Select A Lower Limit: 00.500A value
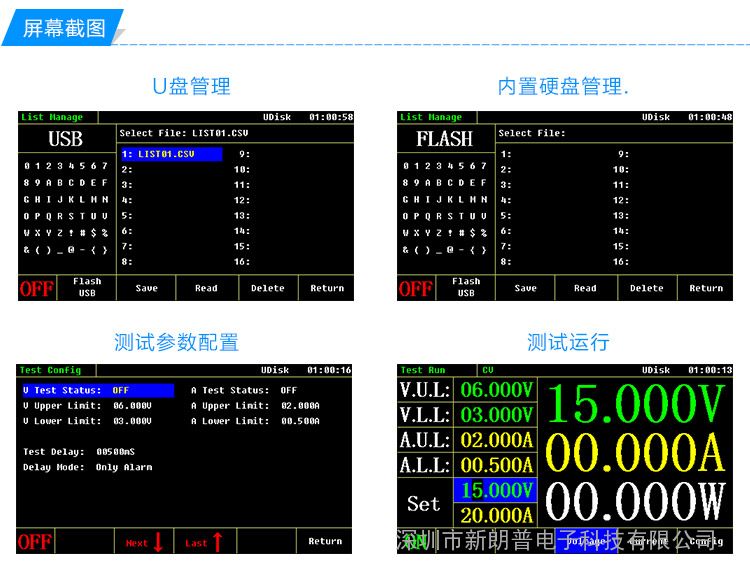Screen dimensions: 750x586 tap(300, 421)
